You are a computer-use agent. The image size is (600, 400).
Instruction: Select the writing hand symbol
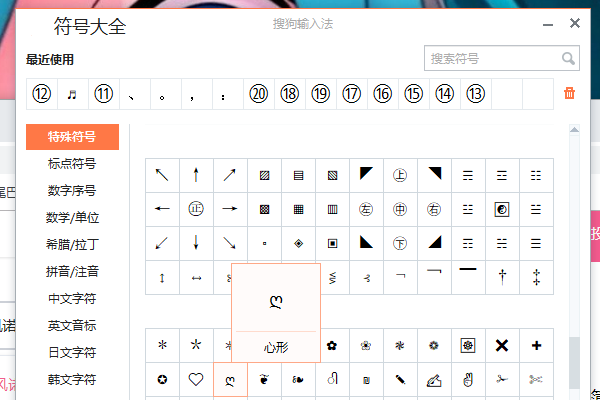[x=434, y=379]
